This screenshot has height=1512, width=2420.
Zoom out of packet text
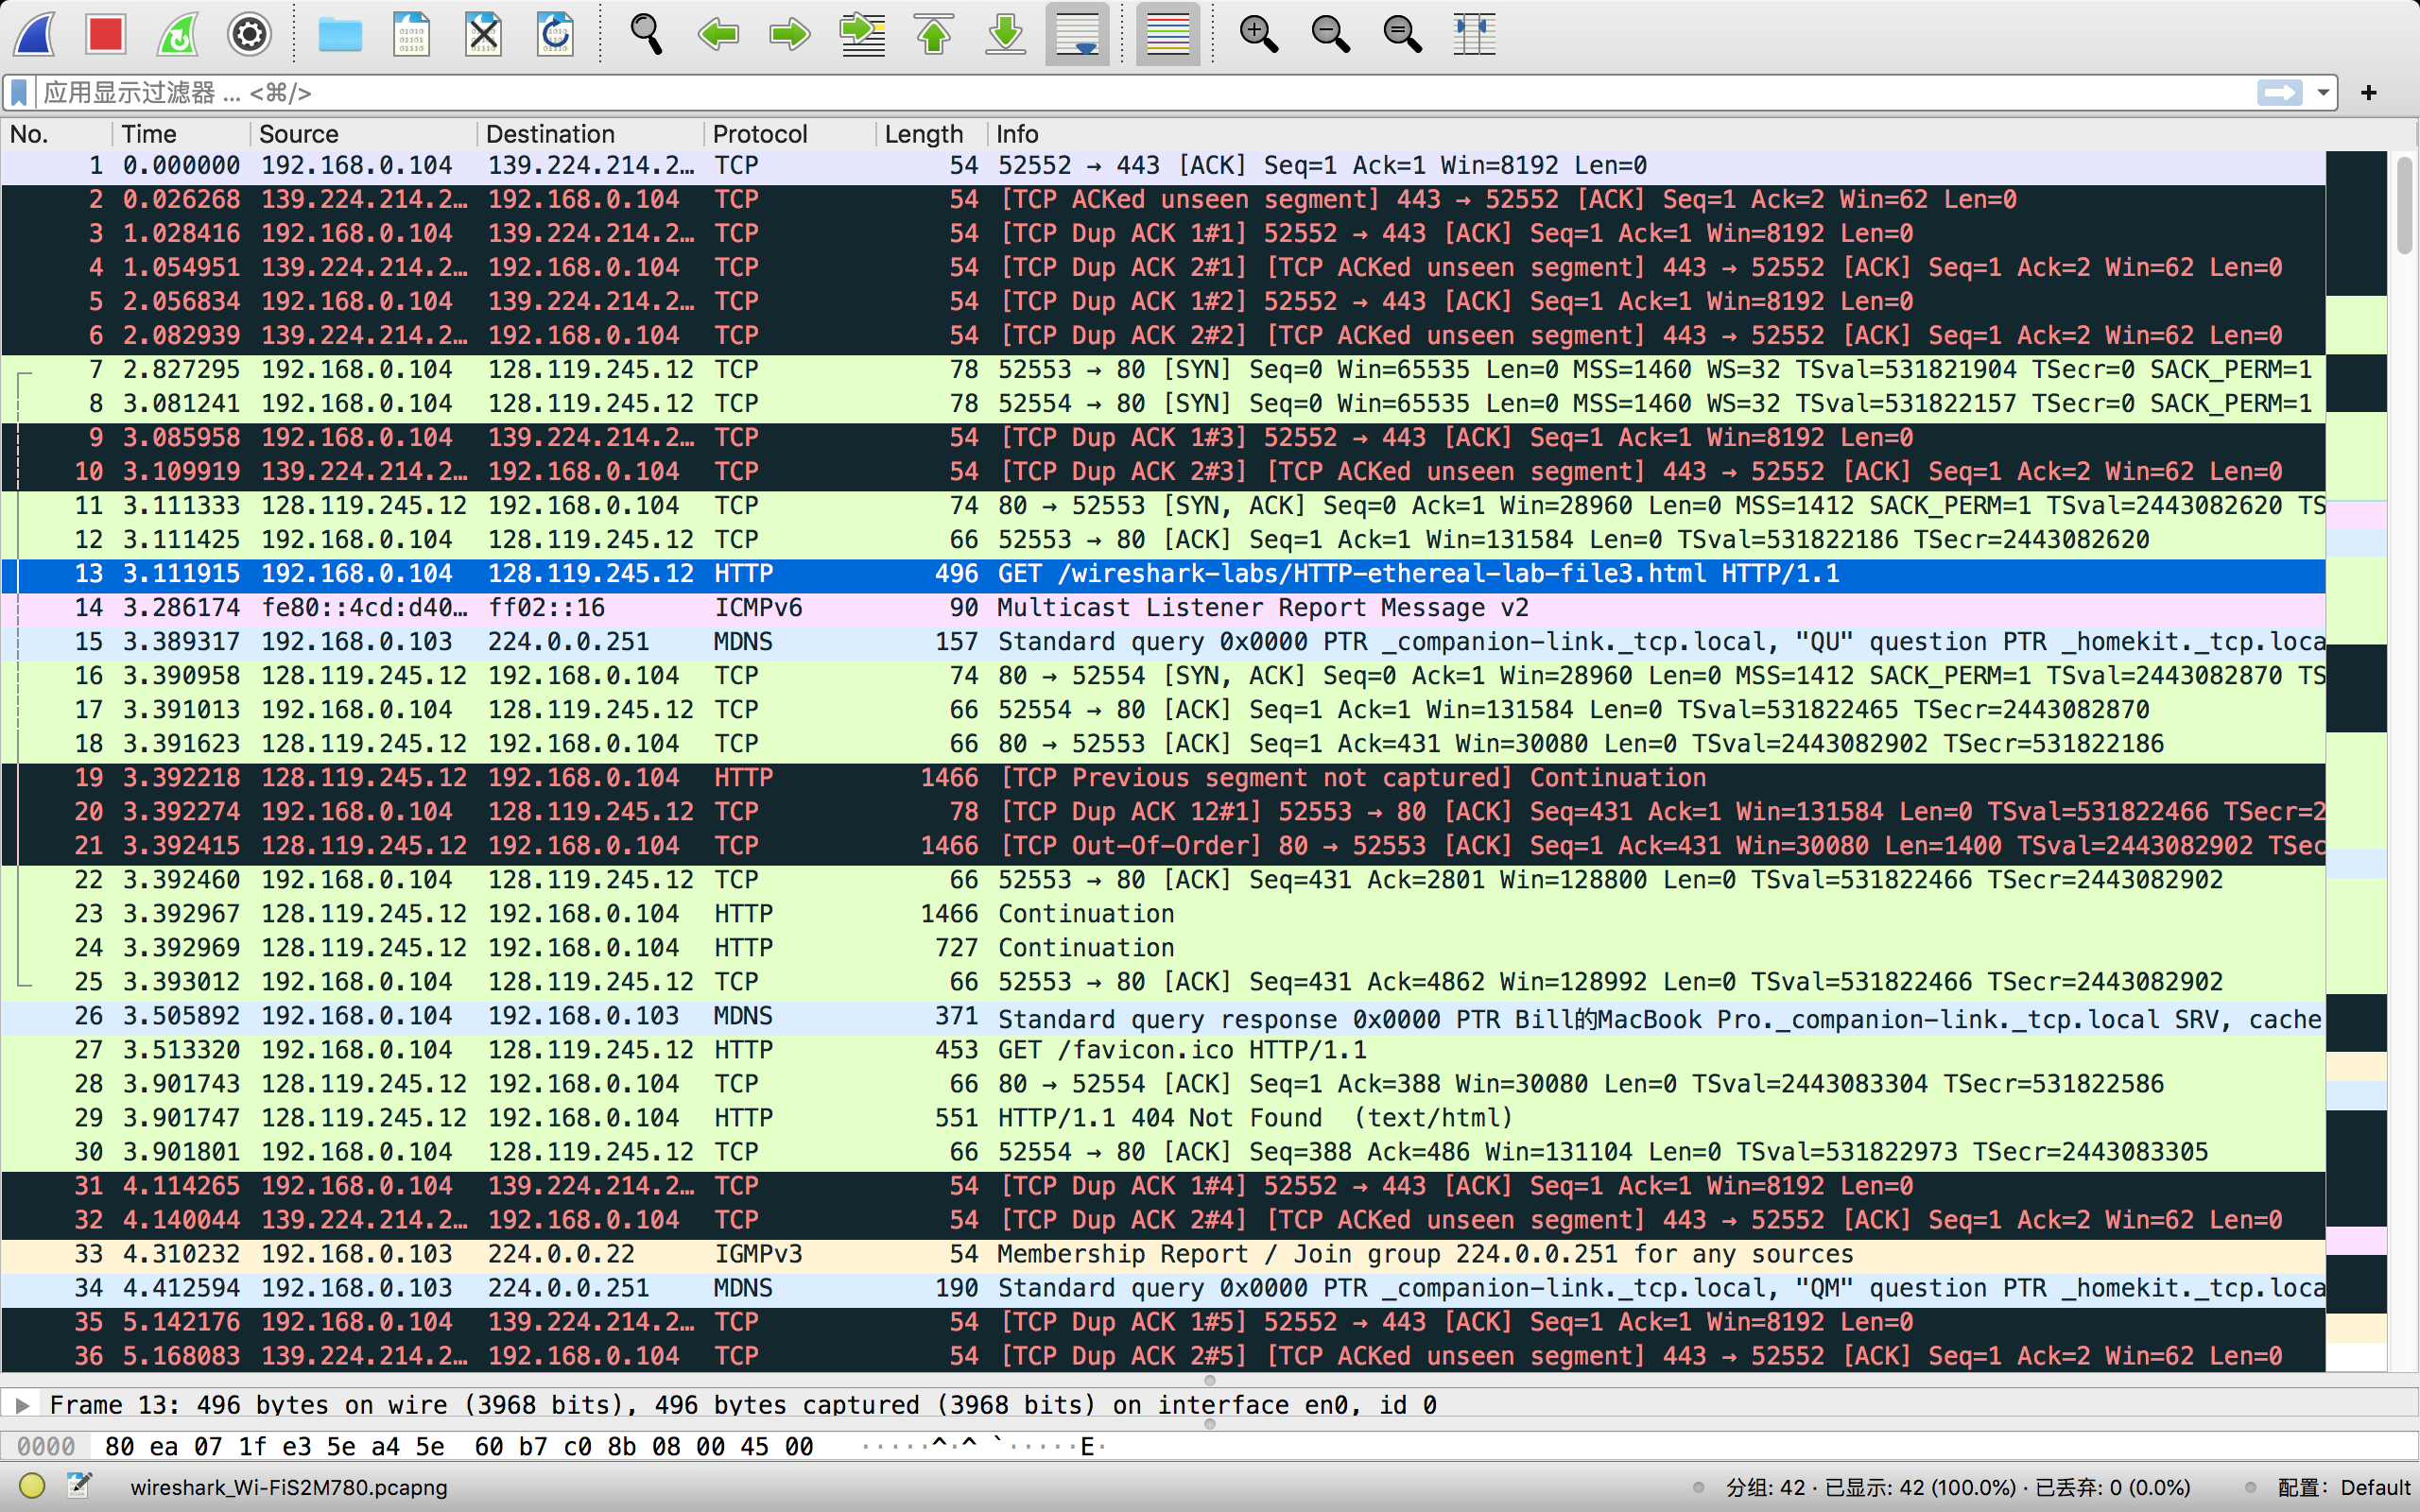click(x=1331, y=35)
